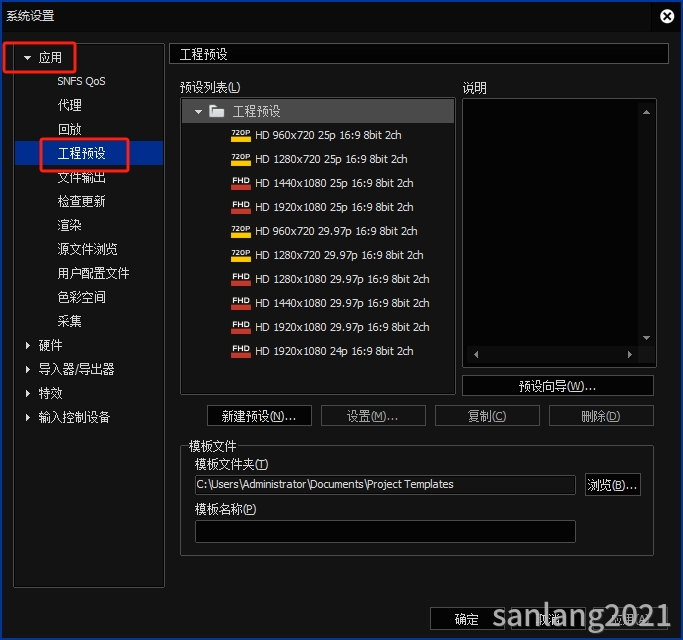Click the 720P icon of HD 960x720 25p preset
The image size is (683, 640).
pos(241,135)
